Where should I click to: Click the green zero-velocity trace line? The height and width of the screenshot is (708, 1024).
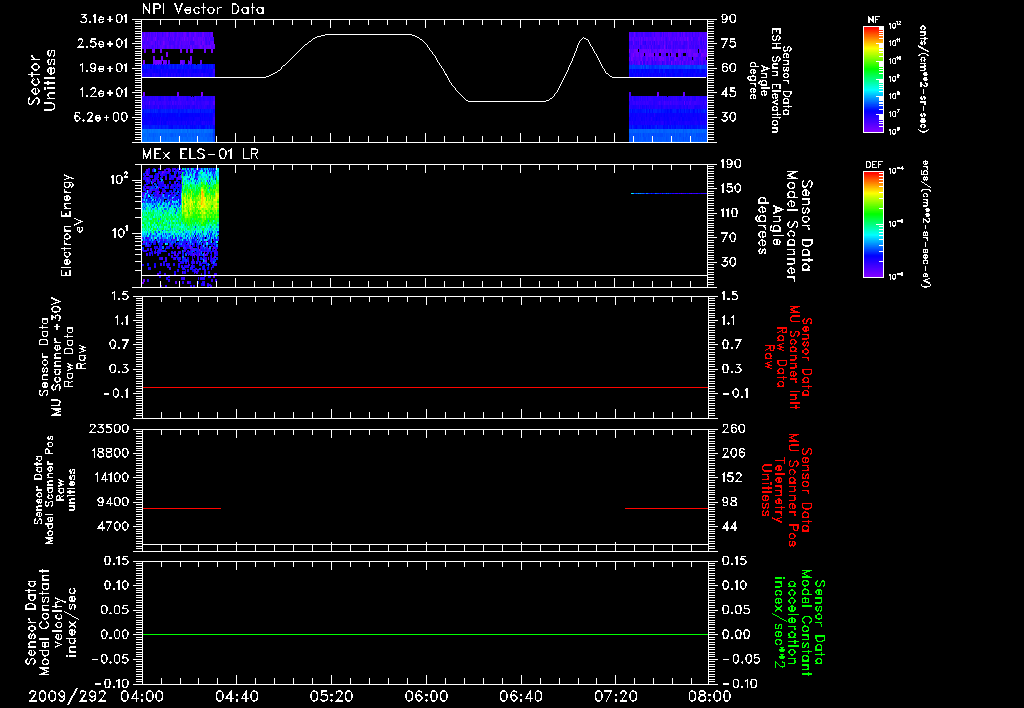click(424, 634)
